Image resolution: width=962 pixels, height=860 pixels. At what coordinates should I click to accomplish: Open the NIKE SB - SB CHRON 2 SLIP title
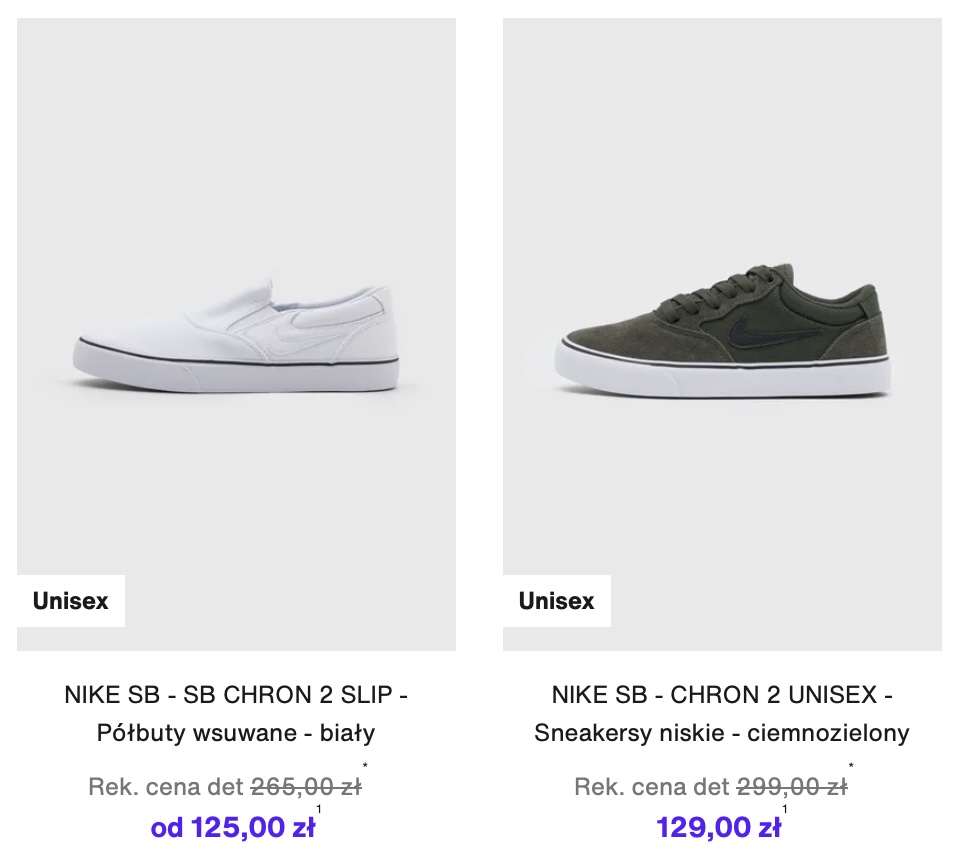(x=236, y=694)
